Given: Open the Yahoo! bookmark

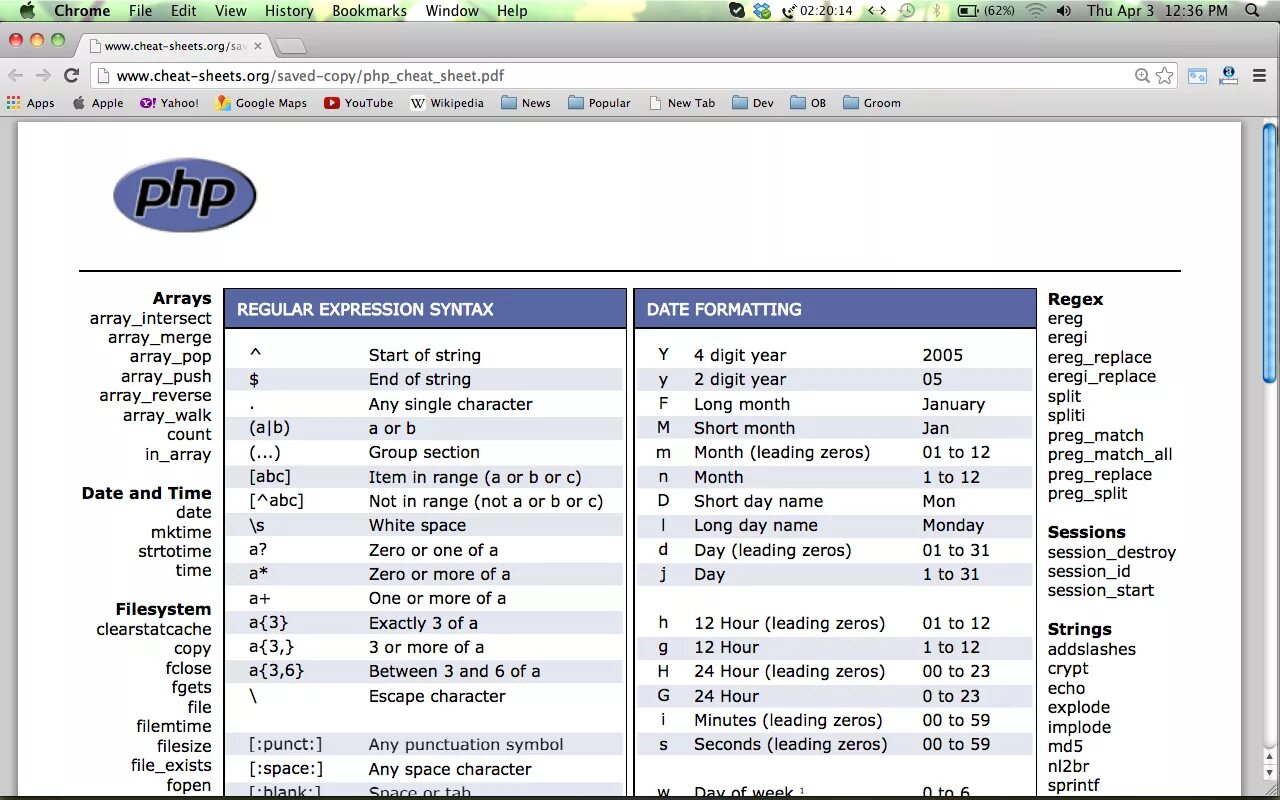Looking at the screenshot, I should pyautogui.click(x=169, y=103).
